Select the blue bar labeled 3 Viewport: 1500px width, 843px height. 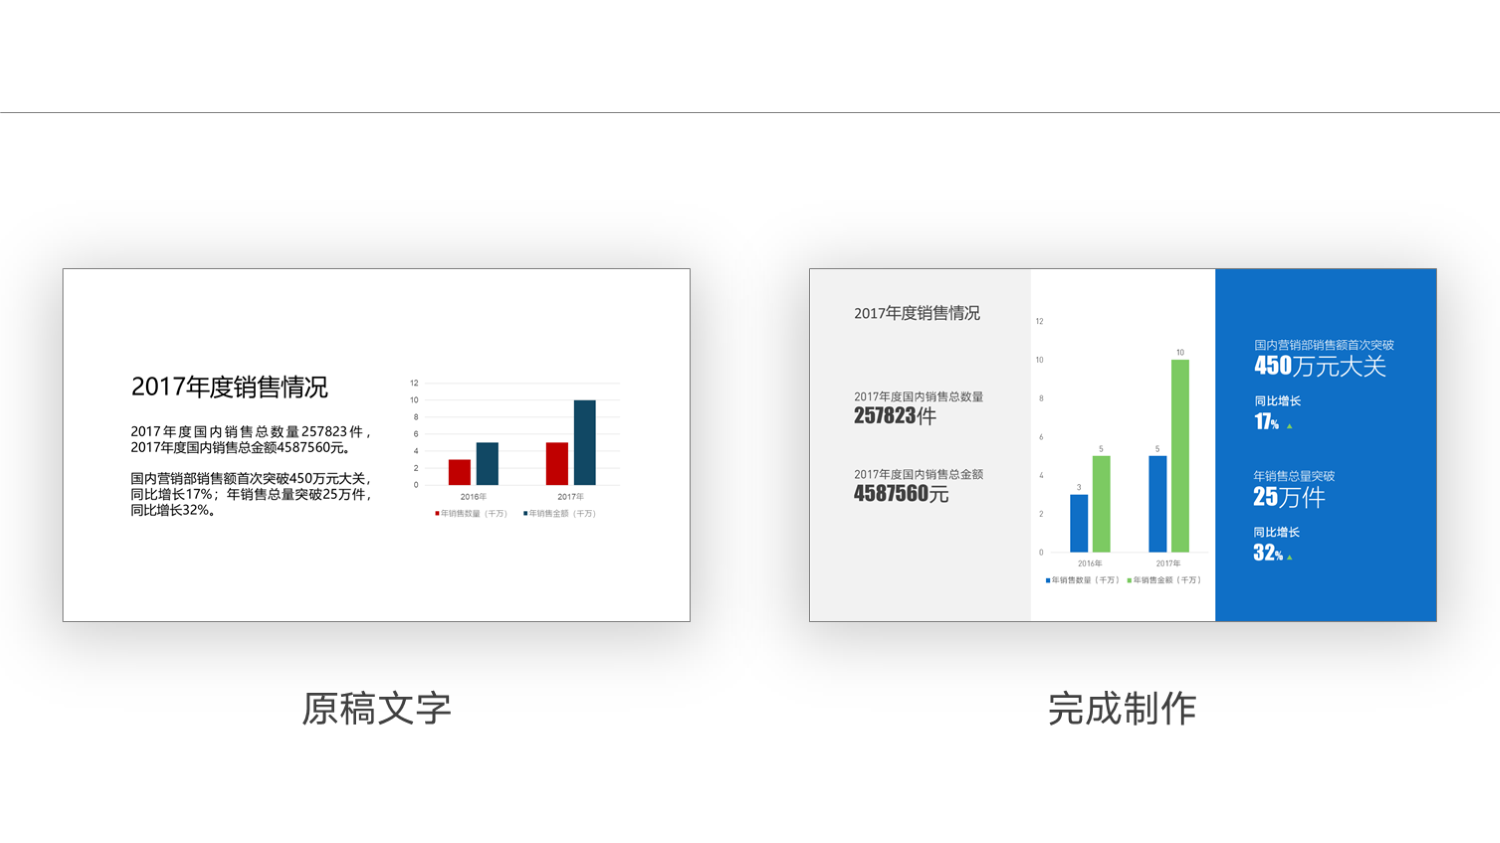click(x=1079, y=523)
